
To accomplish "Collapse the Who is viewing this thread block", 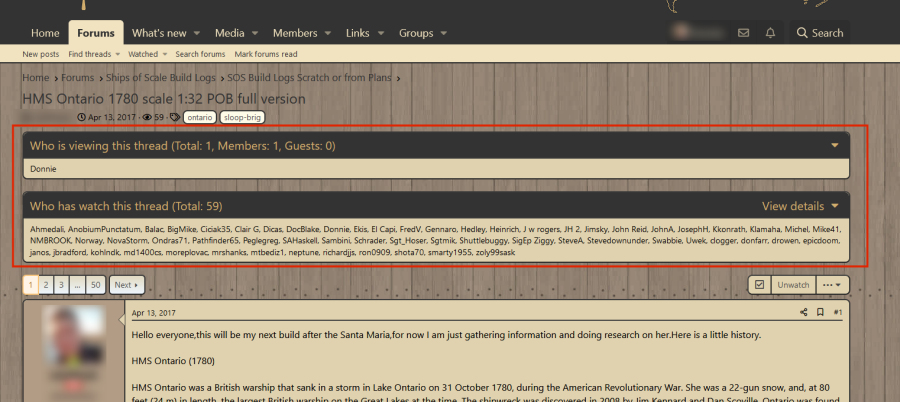I will pos(835,146).
